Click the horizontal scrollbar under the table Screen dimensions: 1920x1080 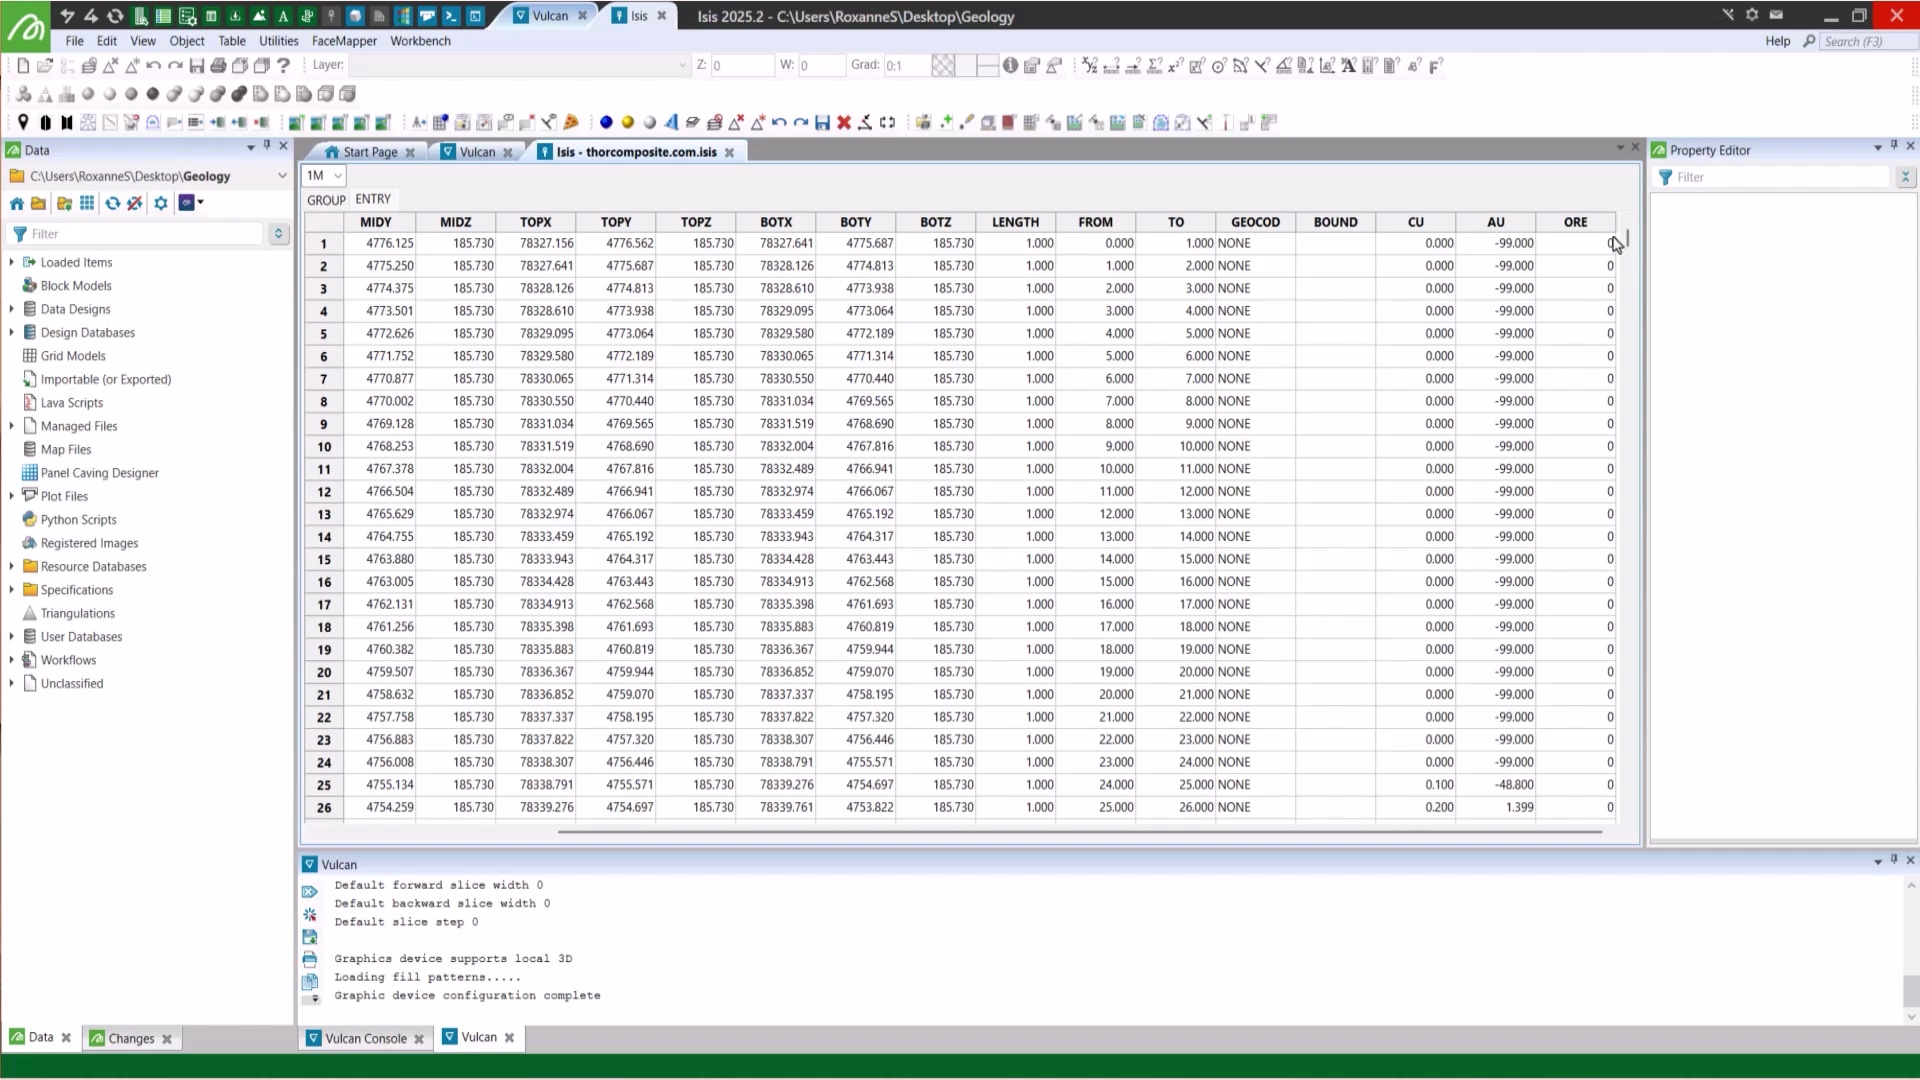(1080, 831)
